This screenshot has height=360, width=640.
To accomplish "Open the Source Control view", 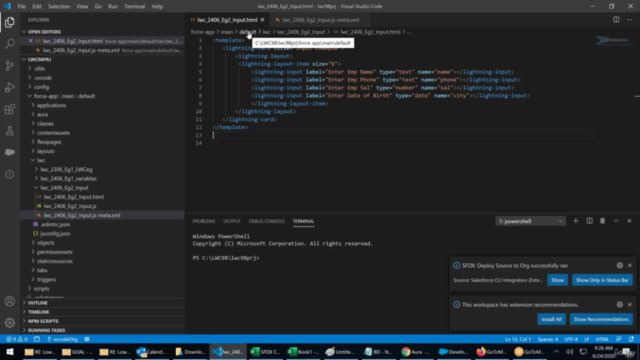I will click(x=10, y=65).
